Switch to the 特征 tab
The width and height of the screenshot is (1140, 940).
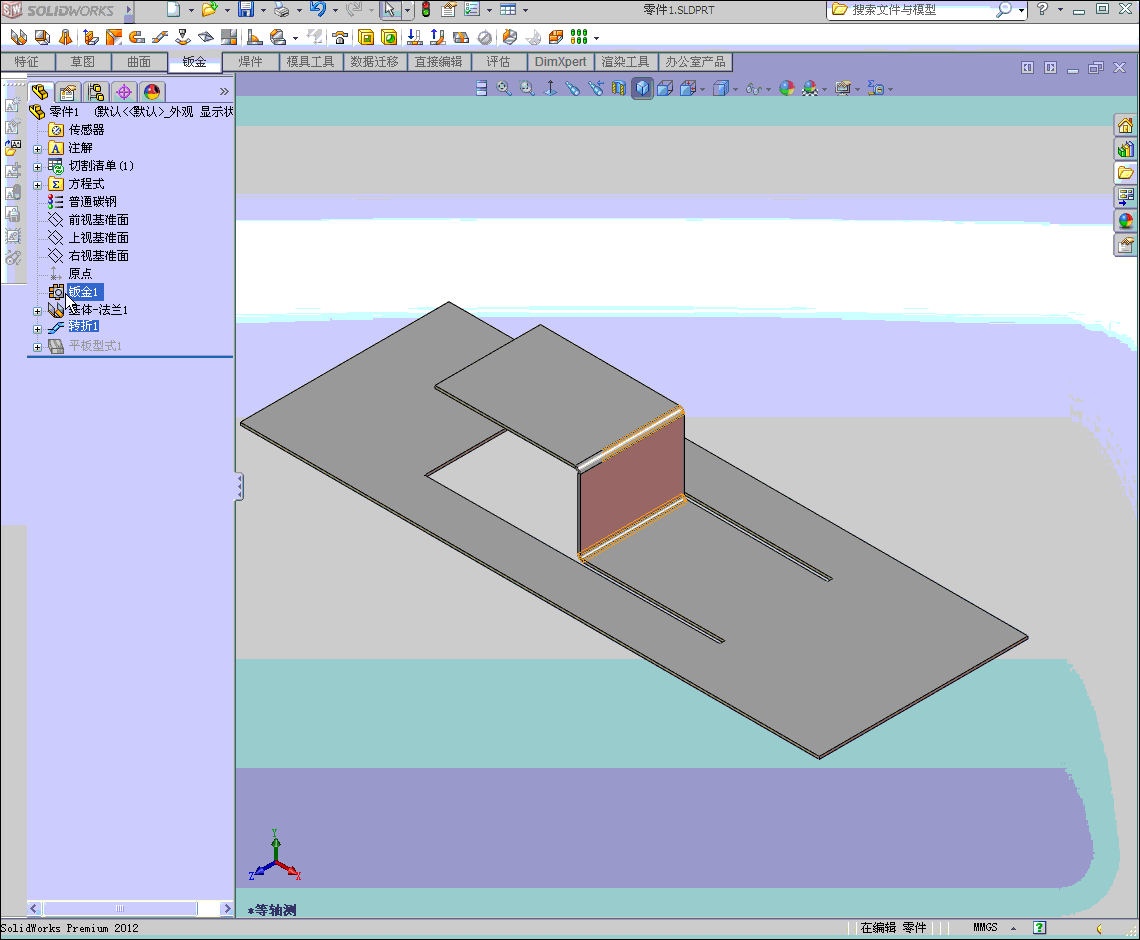click(27, 62)
